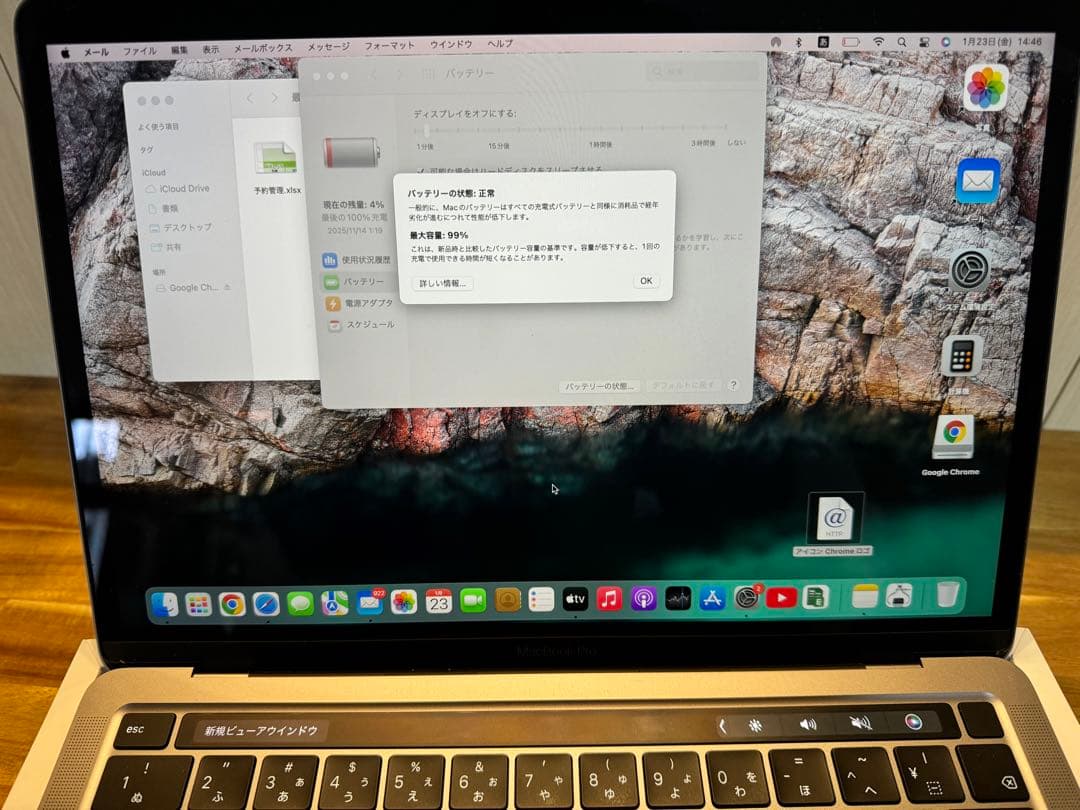Click OK in the battery status dialog
The width and height of the screenshot is (1080, 810).
(645, 281)
